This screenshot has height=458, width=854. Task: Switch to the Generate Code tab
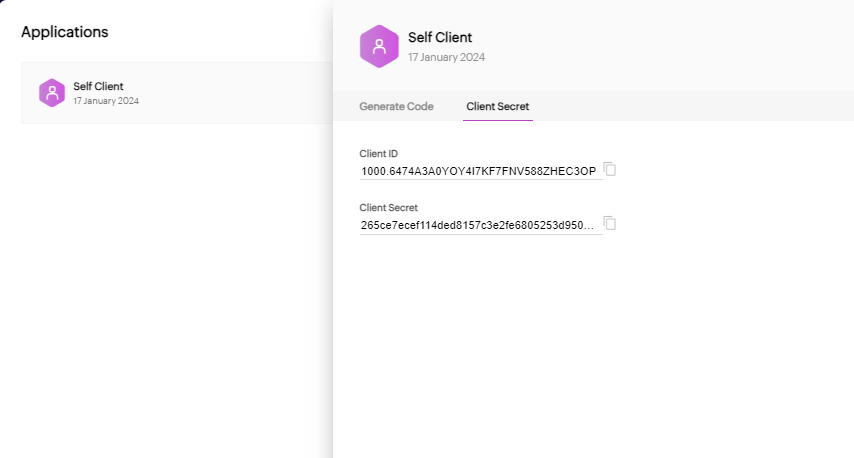click(396, 106)
